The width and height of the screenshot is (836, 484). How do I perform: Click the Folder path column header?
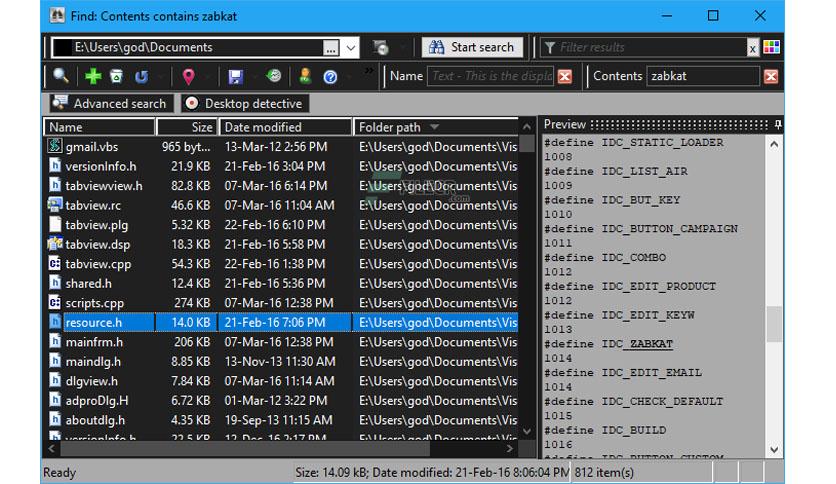click(436, 127)
